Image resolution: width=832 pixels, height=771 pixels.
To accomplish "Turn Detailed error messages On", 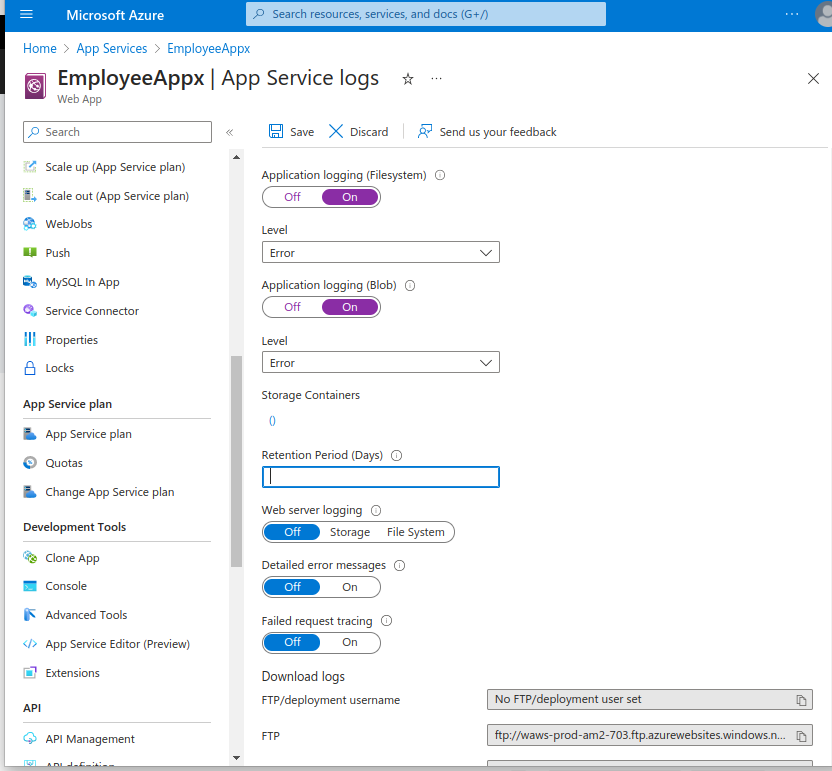I will 350,587.
